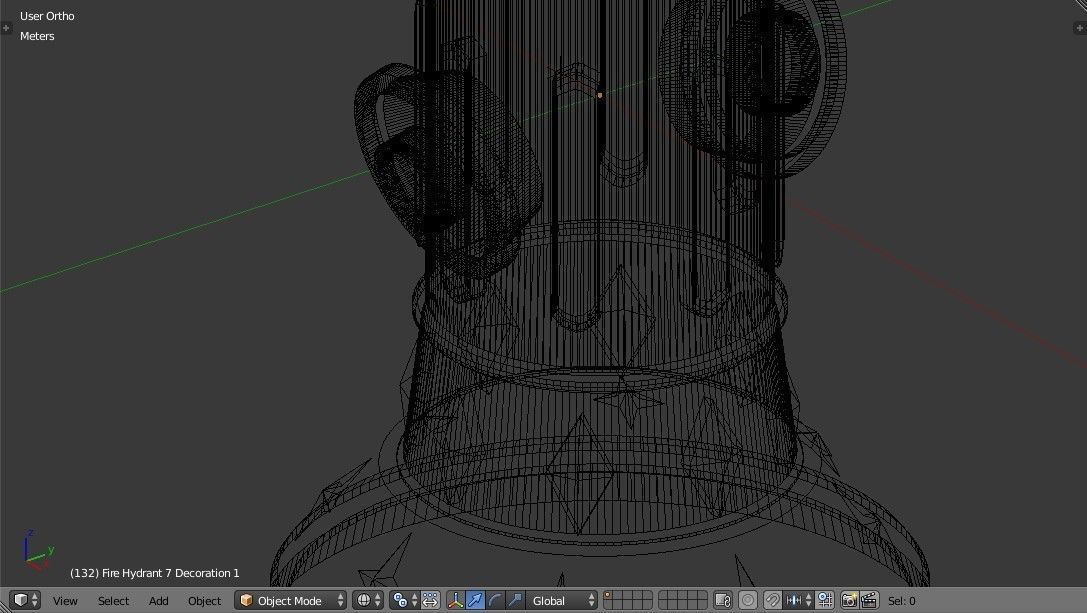Screen dimensions: 1087x613
Task: Toggle lock camera and layers to scene
Action: (x=723, y=601)
